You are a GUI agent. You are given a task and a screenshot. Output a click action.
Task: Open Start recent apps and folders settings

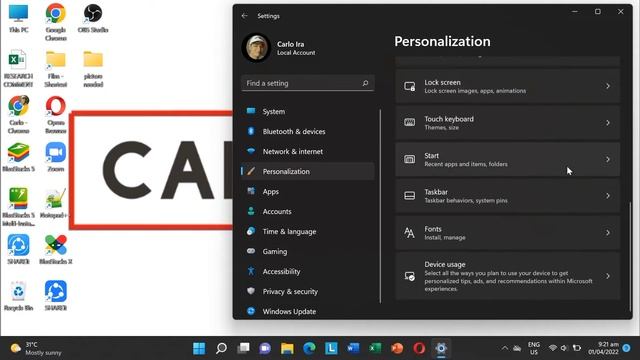click(x=507, y=159)
